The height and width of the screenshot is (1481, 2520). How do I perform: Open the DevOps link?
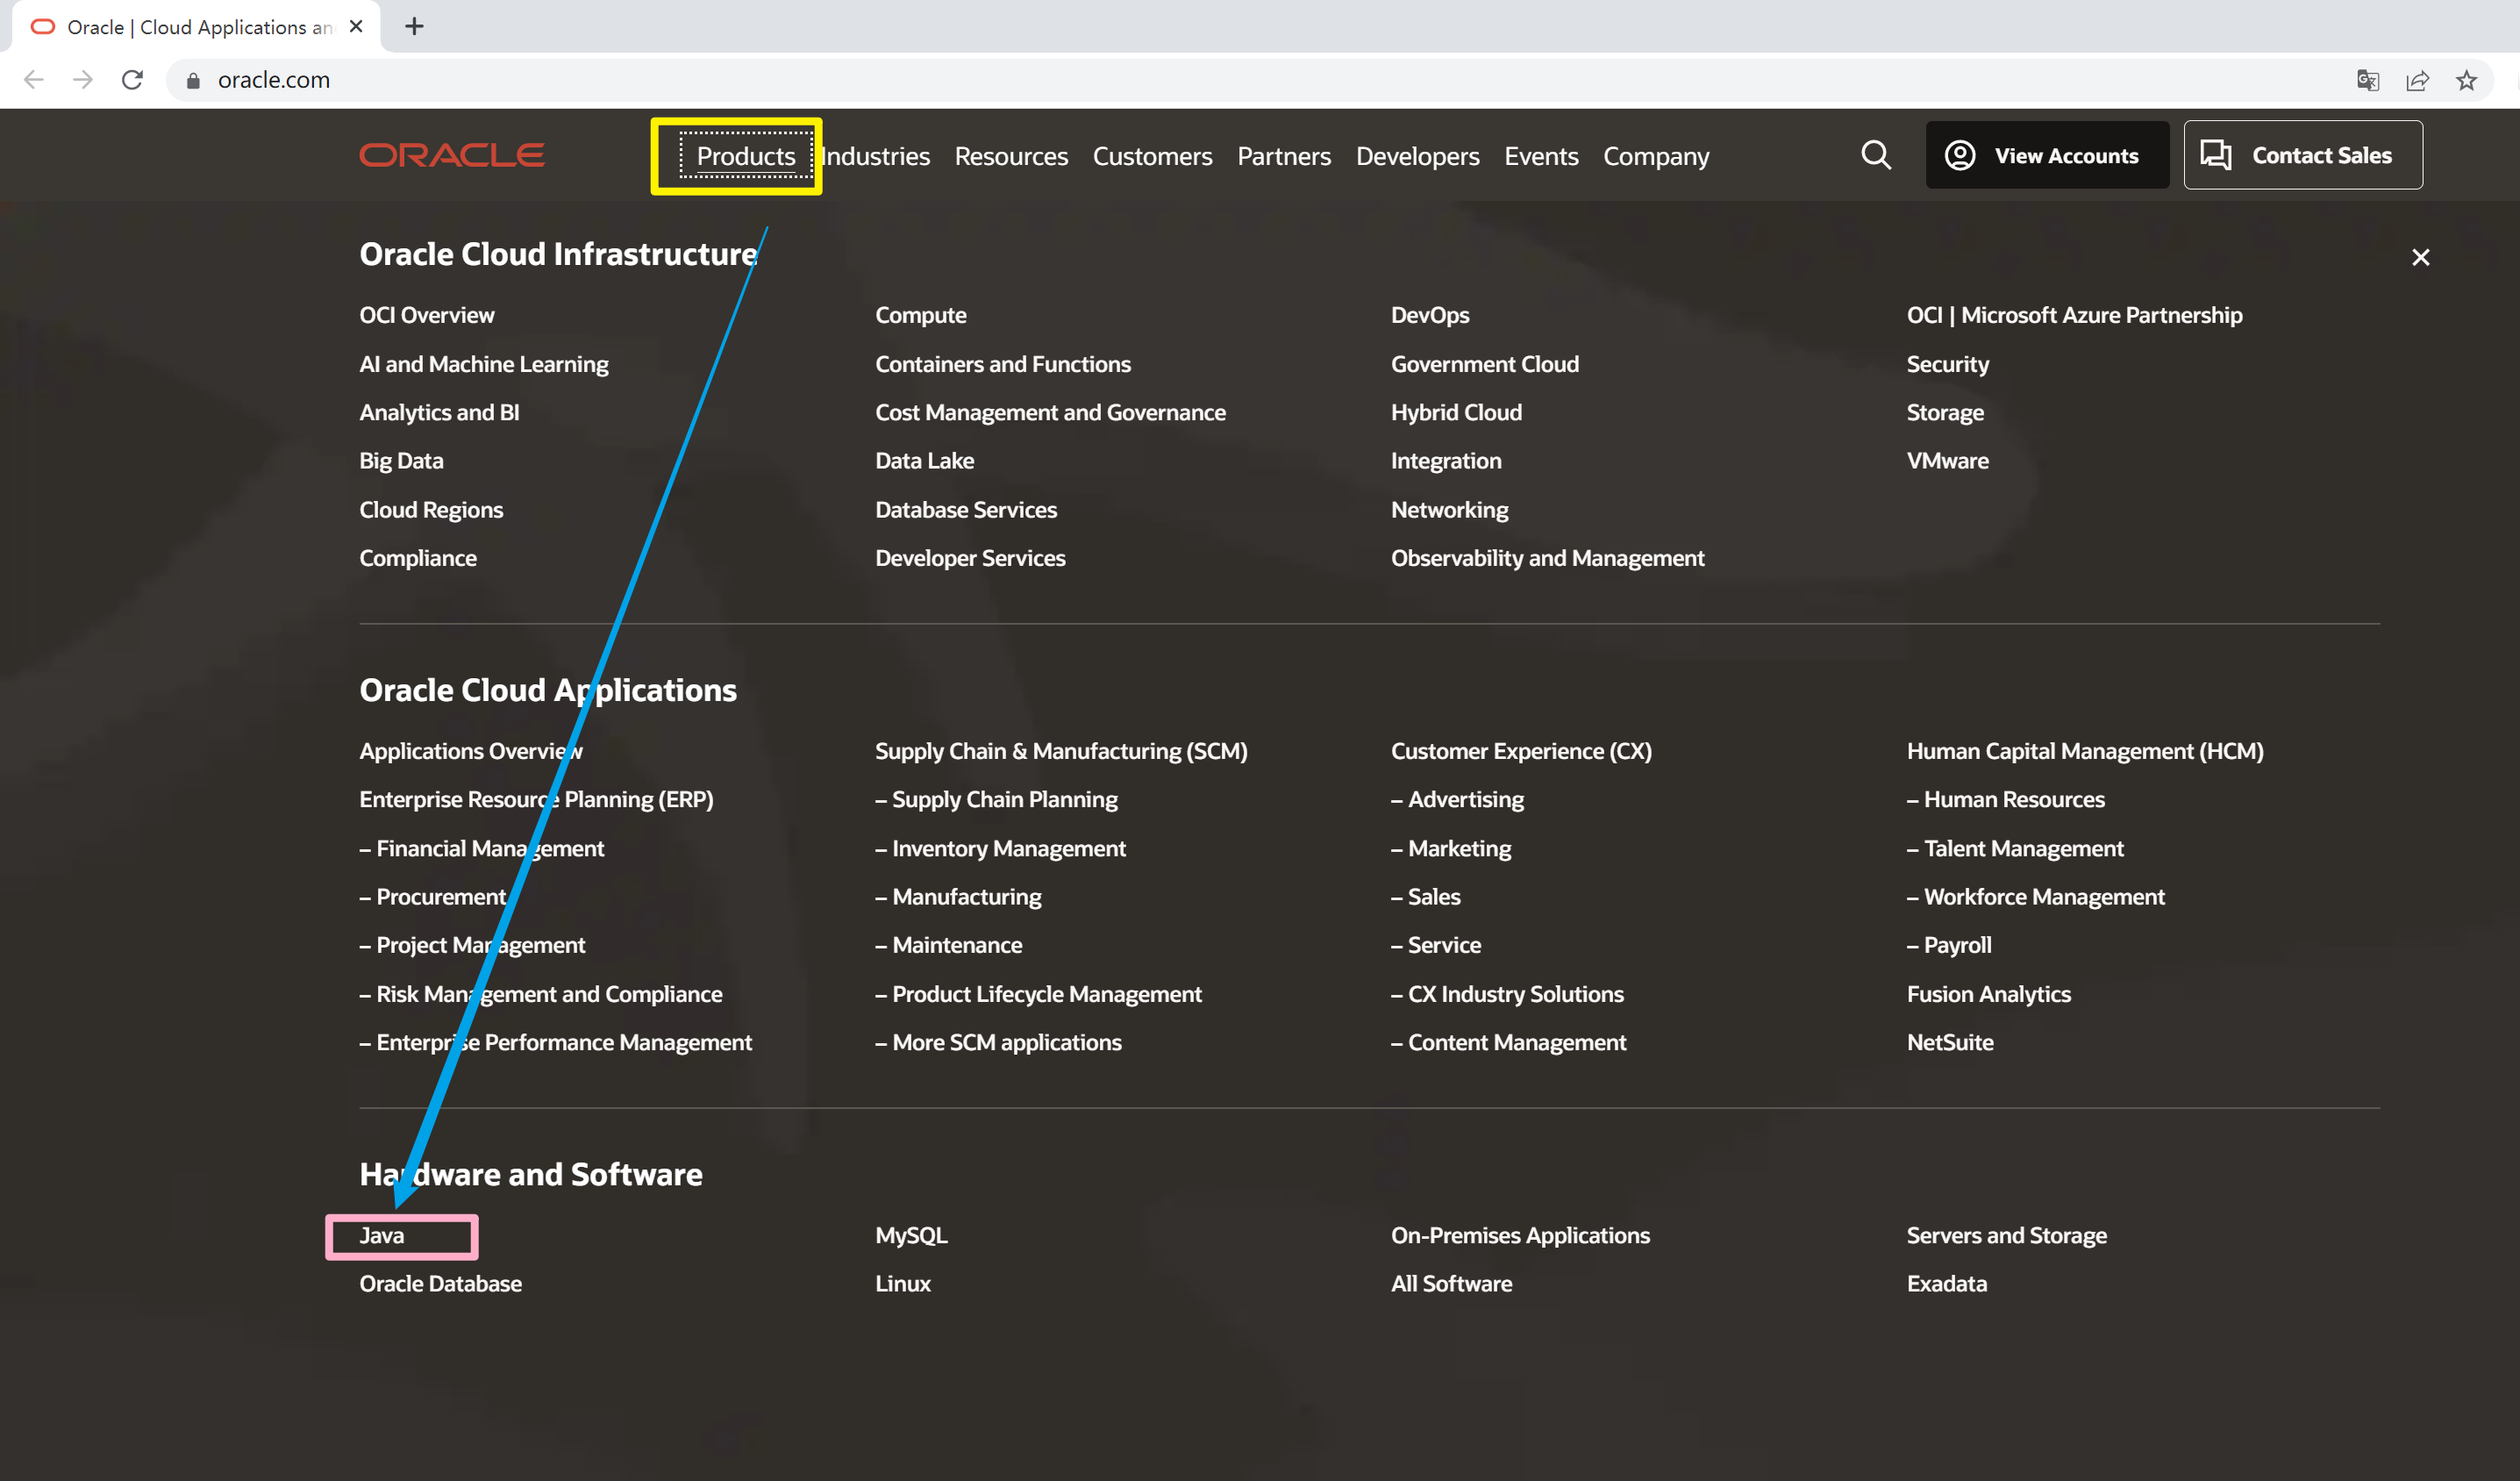1430,315
